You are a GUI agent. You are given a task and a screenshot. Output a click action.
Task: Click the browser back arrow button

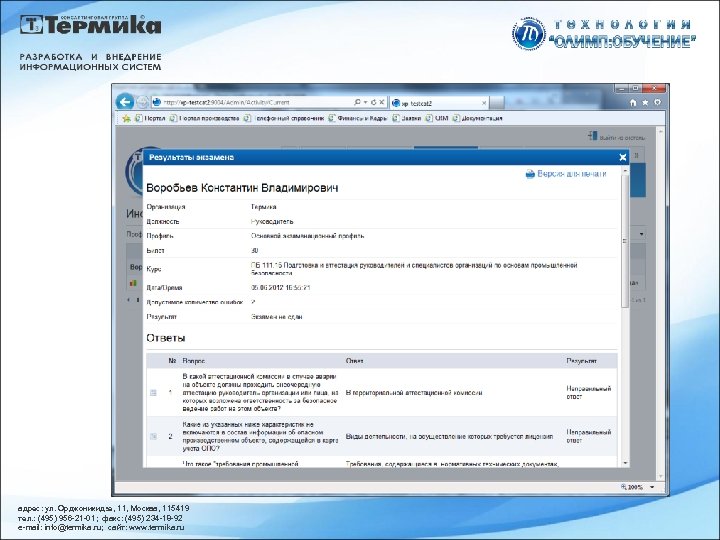(125, 102)
